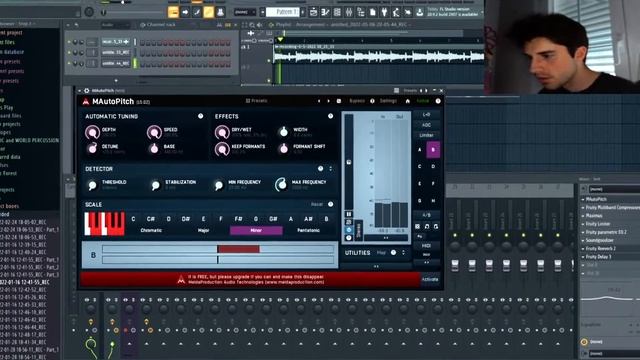Click the audio waveform clip in Playlist
640x360 pixels.
tap(379, 55)
